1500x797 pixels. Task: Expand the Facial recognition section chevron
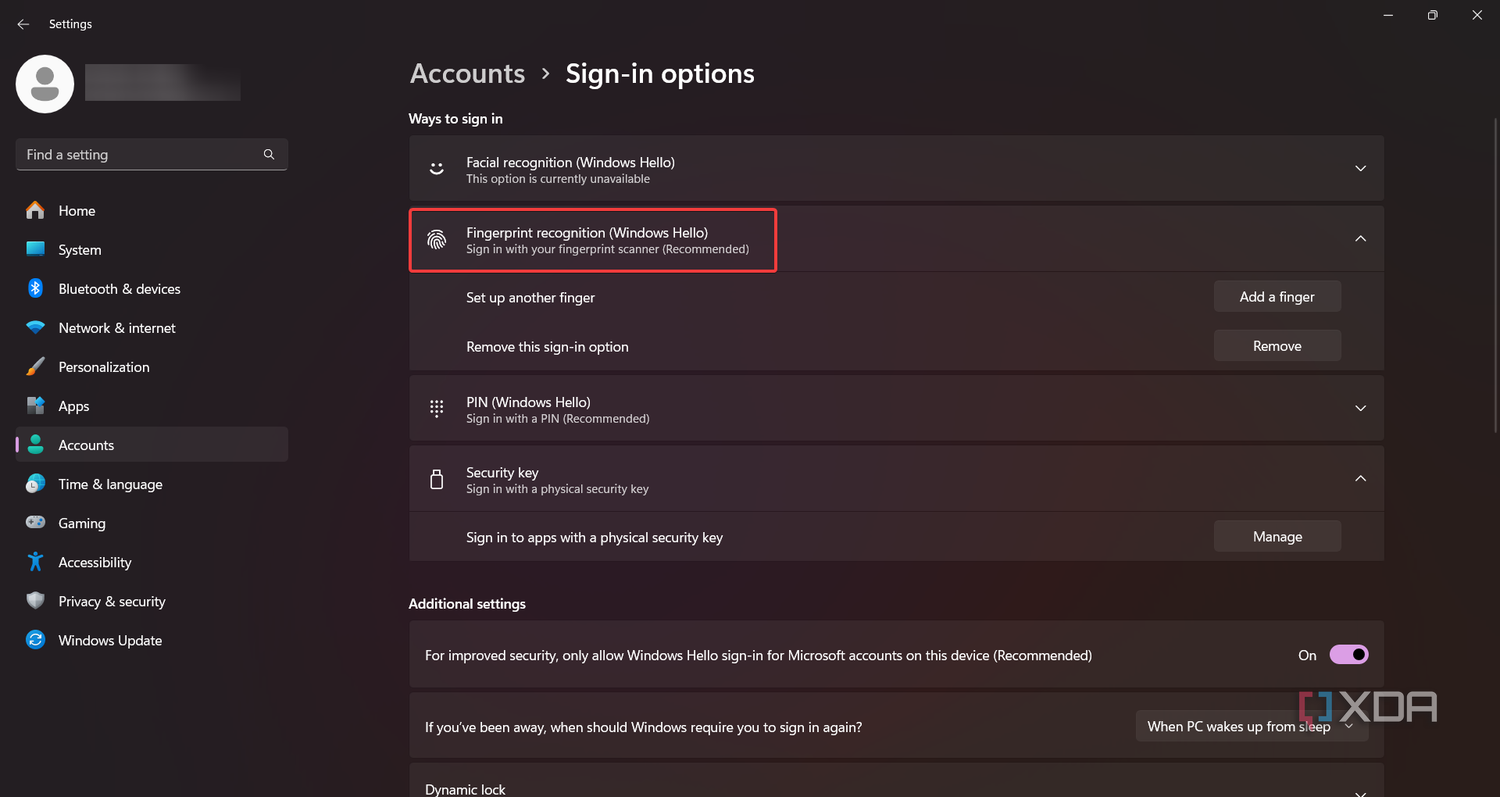(x=1360, y=168)
